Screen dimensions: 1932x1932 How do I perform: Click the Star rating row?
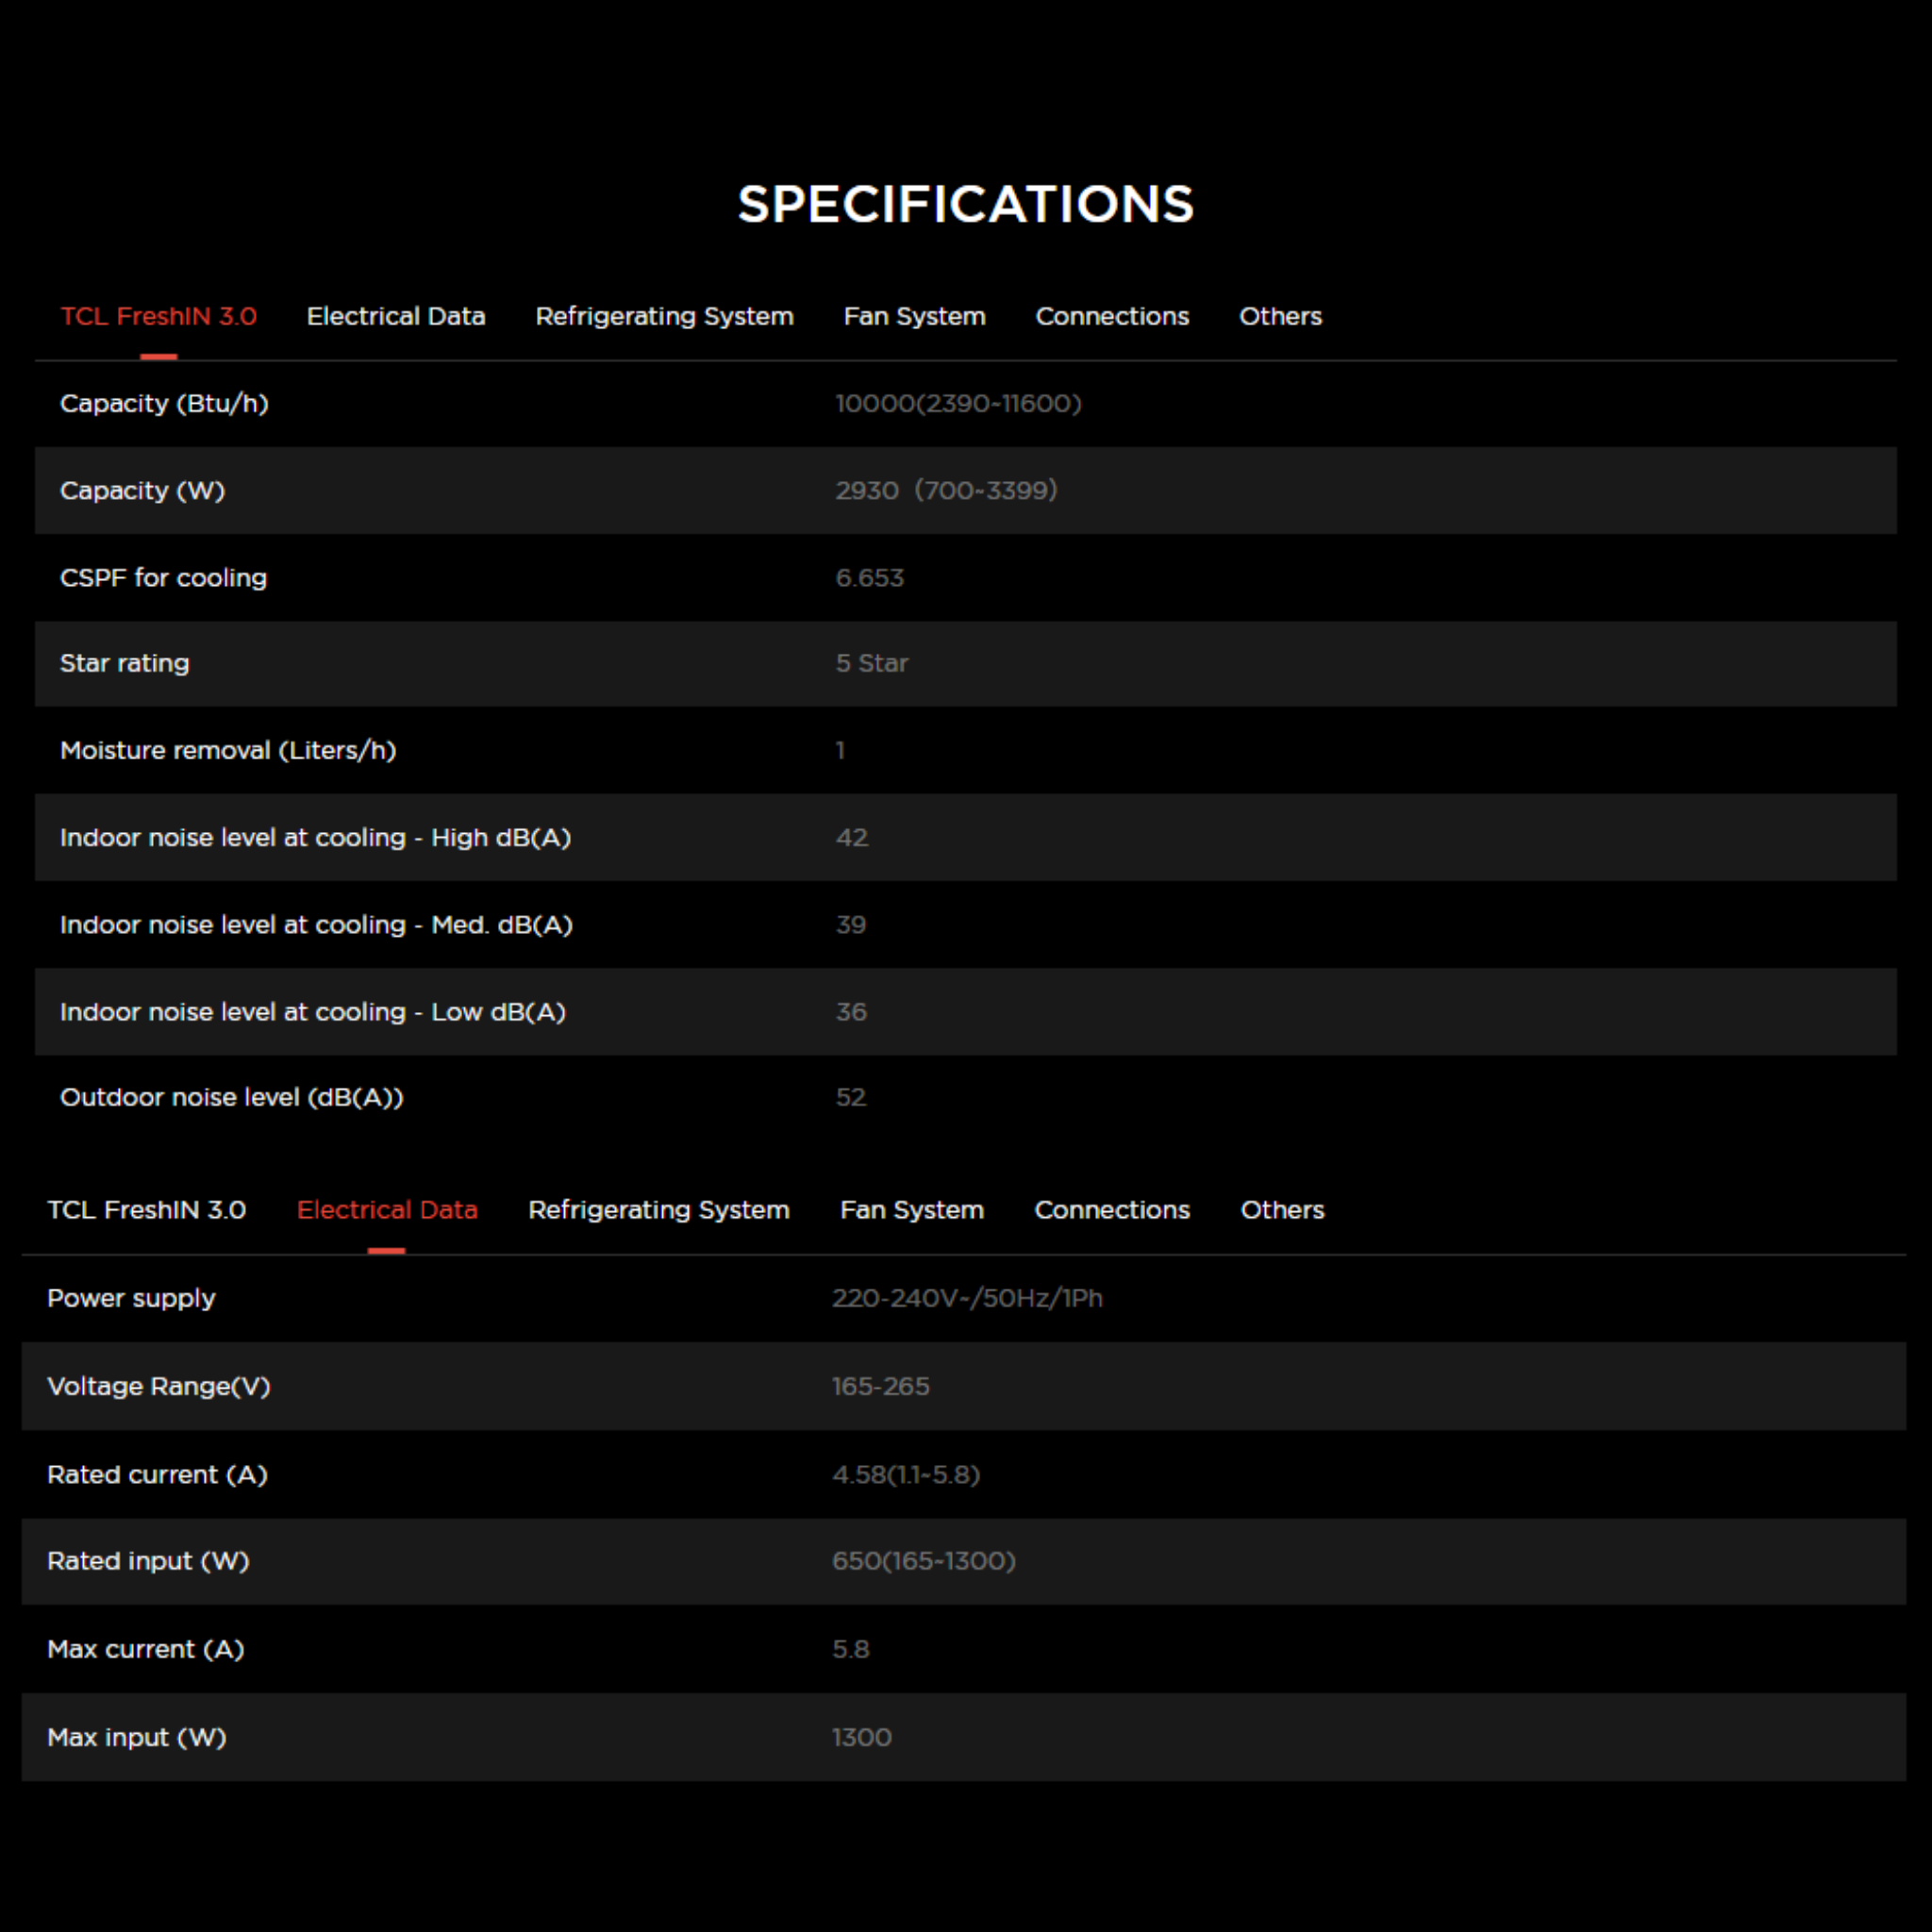[x=965, y=663]
